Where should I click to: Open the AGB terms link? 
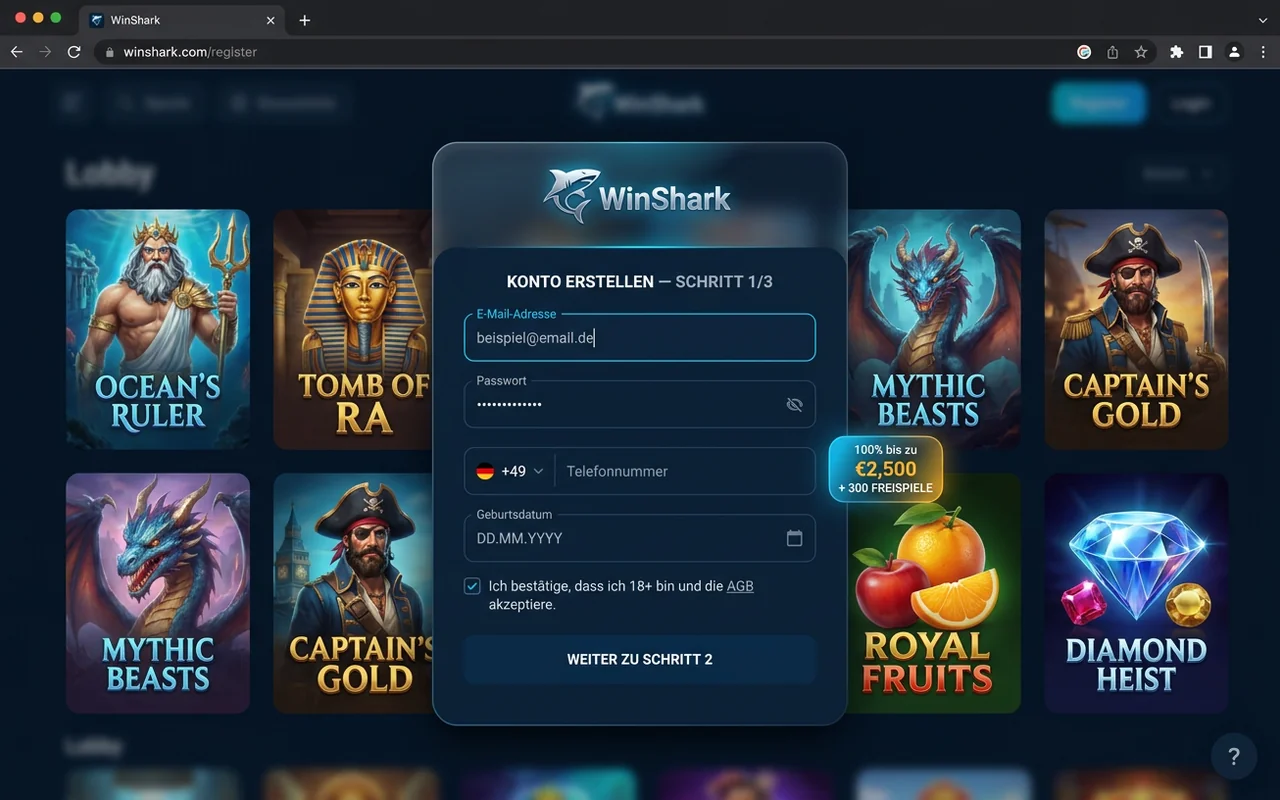click(740, 586)
